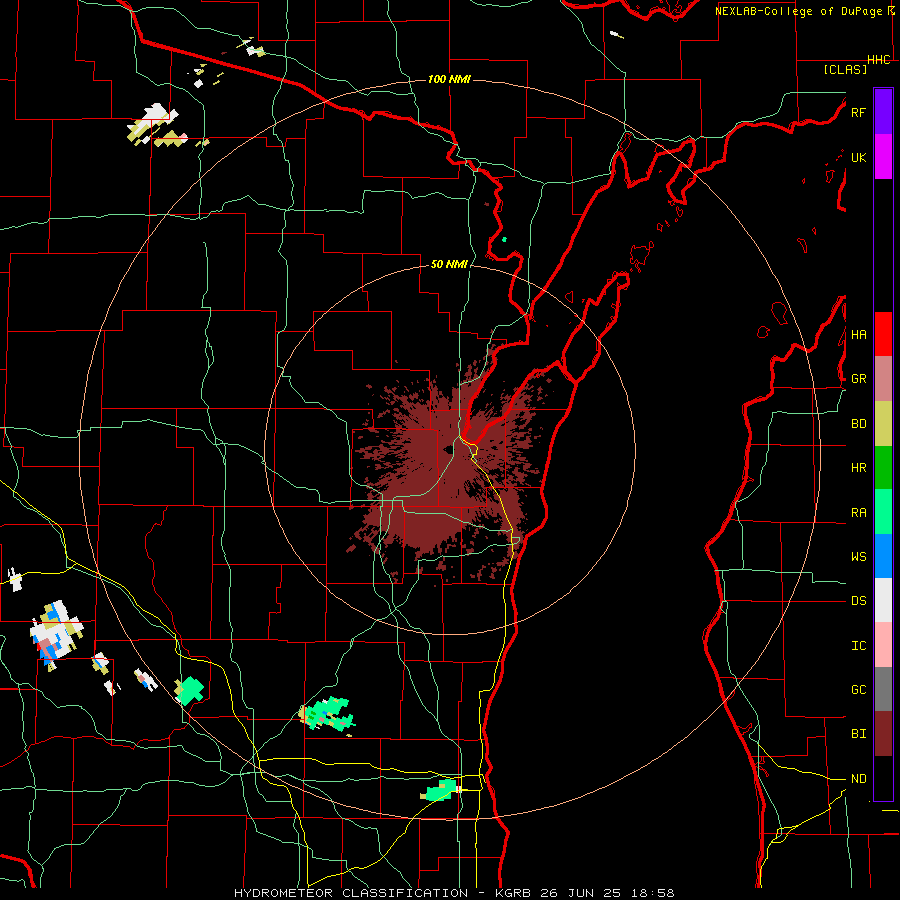The width and height of the screenshot is (900, 900).
Task: Click the HHC product code label
Action: (x=878, y=60)
